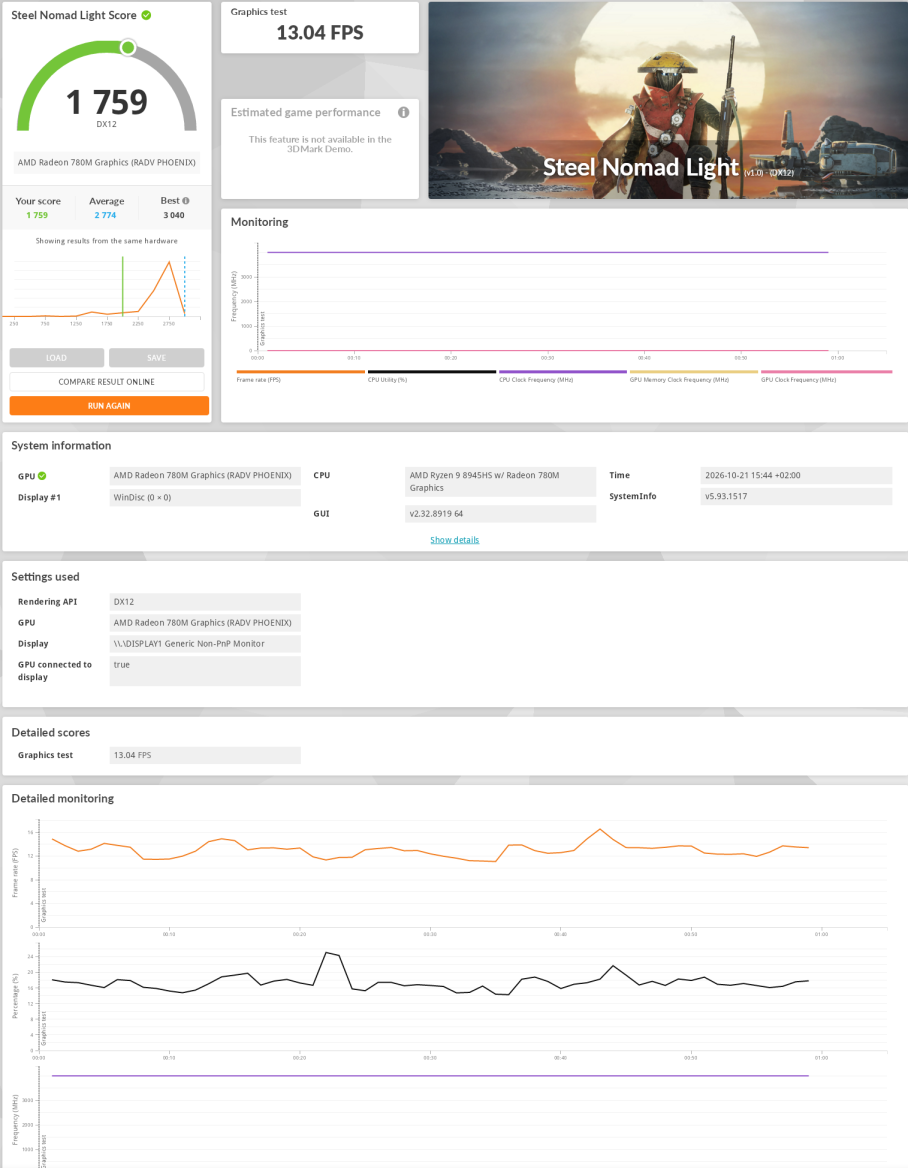Click the score distribution chart peak
Image resolution: width=908 pixels, height=1168 pixels.
[170, 262]
